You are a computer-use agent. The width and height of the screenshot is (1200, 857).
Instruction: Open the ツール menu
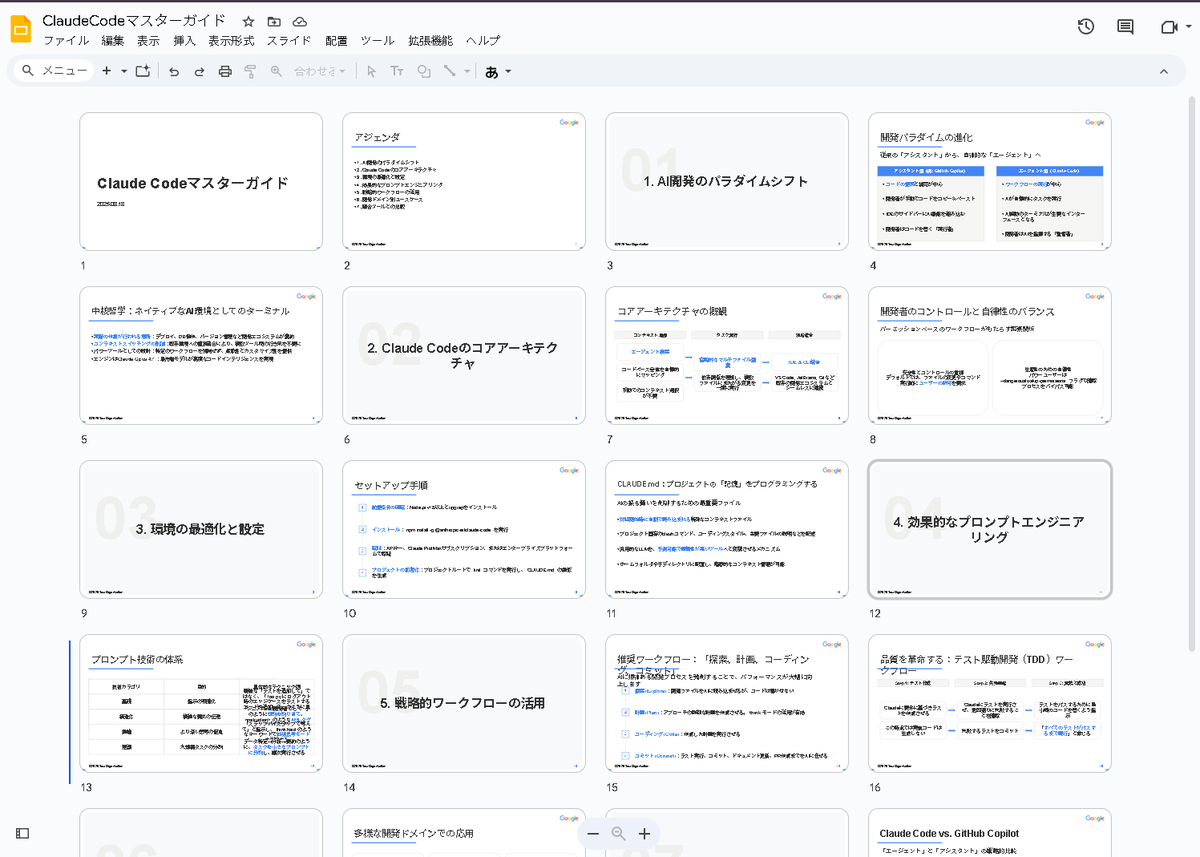coord(377,41)
